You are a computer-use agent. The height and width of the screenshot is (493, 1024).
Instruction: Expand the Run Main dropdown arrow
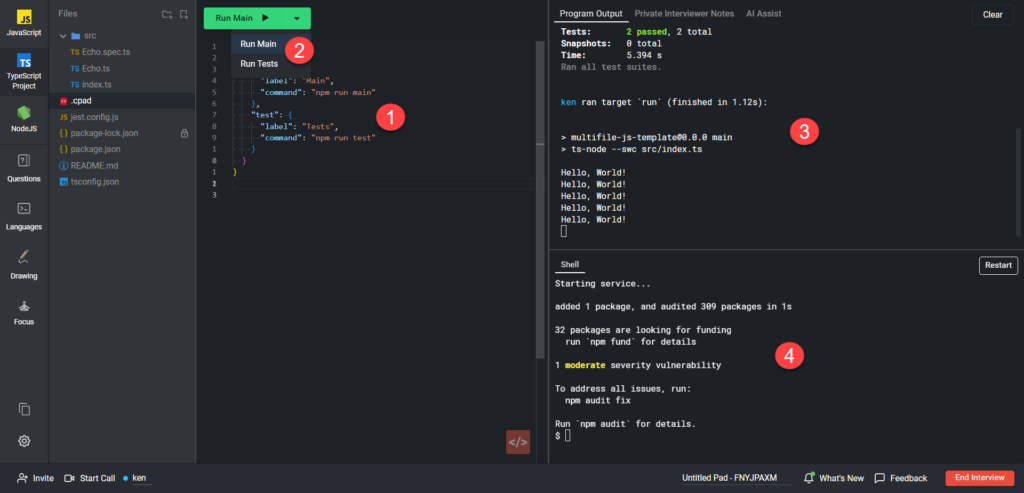coord(296,18)
